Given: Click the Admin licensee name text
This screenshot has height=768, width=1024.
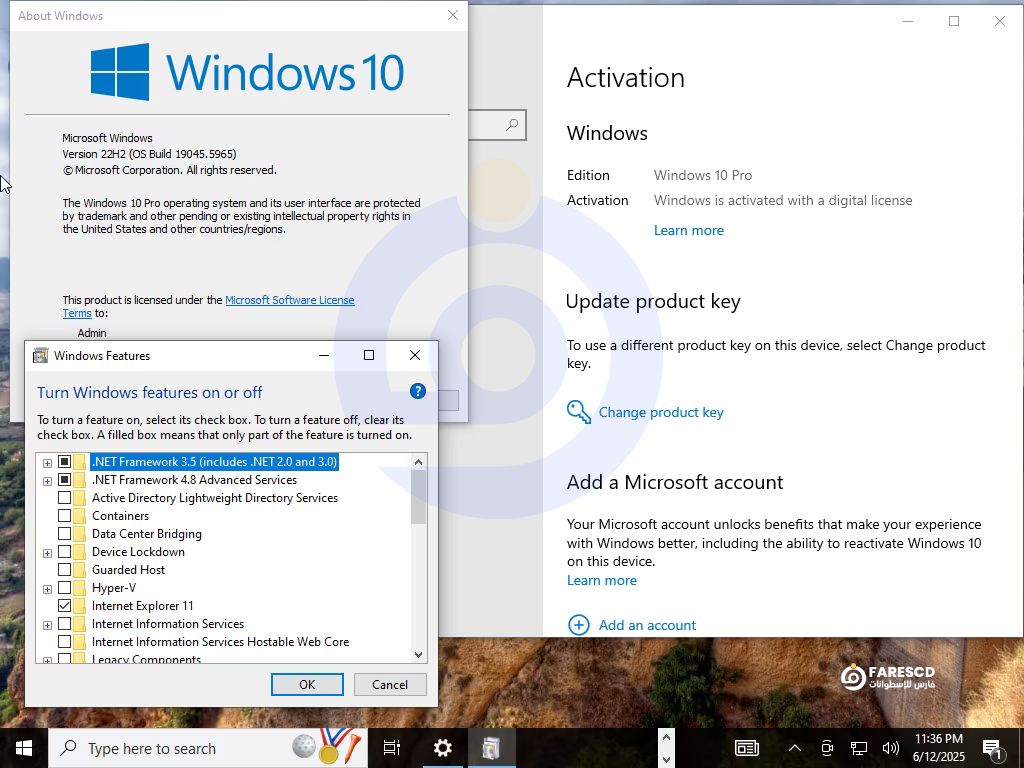Looking at the screenshot, I should point(91,332).
